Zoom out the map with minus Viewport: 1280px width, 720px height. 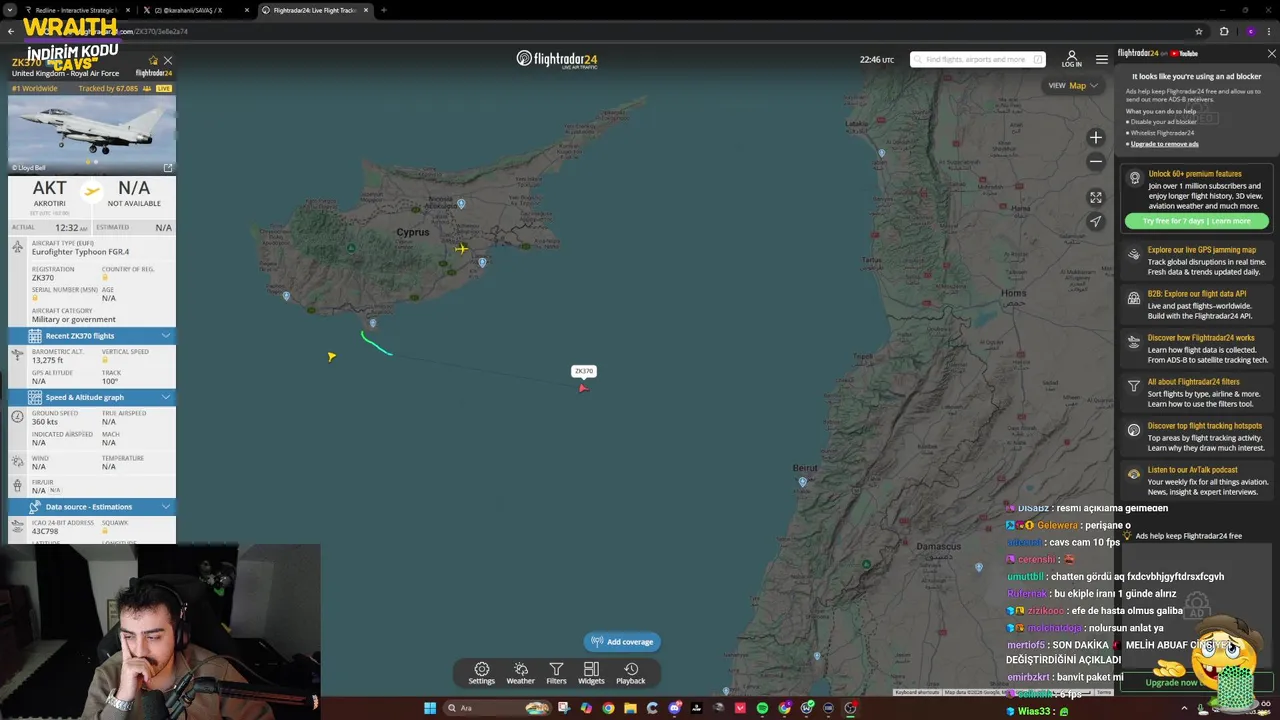pos(1096,161)
